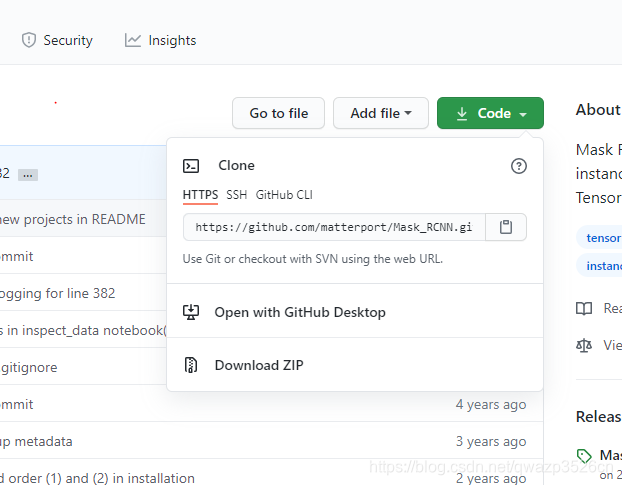Click the Go to file button

click(278, 113)
